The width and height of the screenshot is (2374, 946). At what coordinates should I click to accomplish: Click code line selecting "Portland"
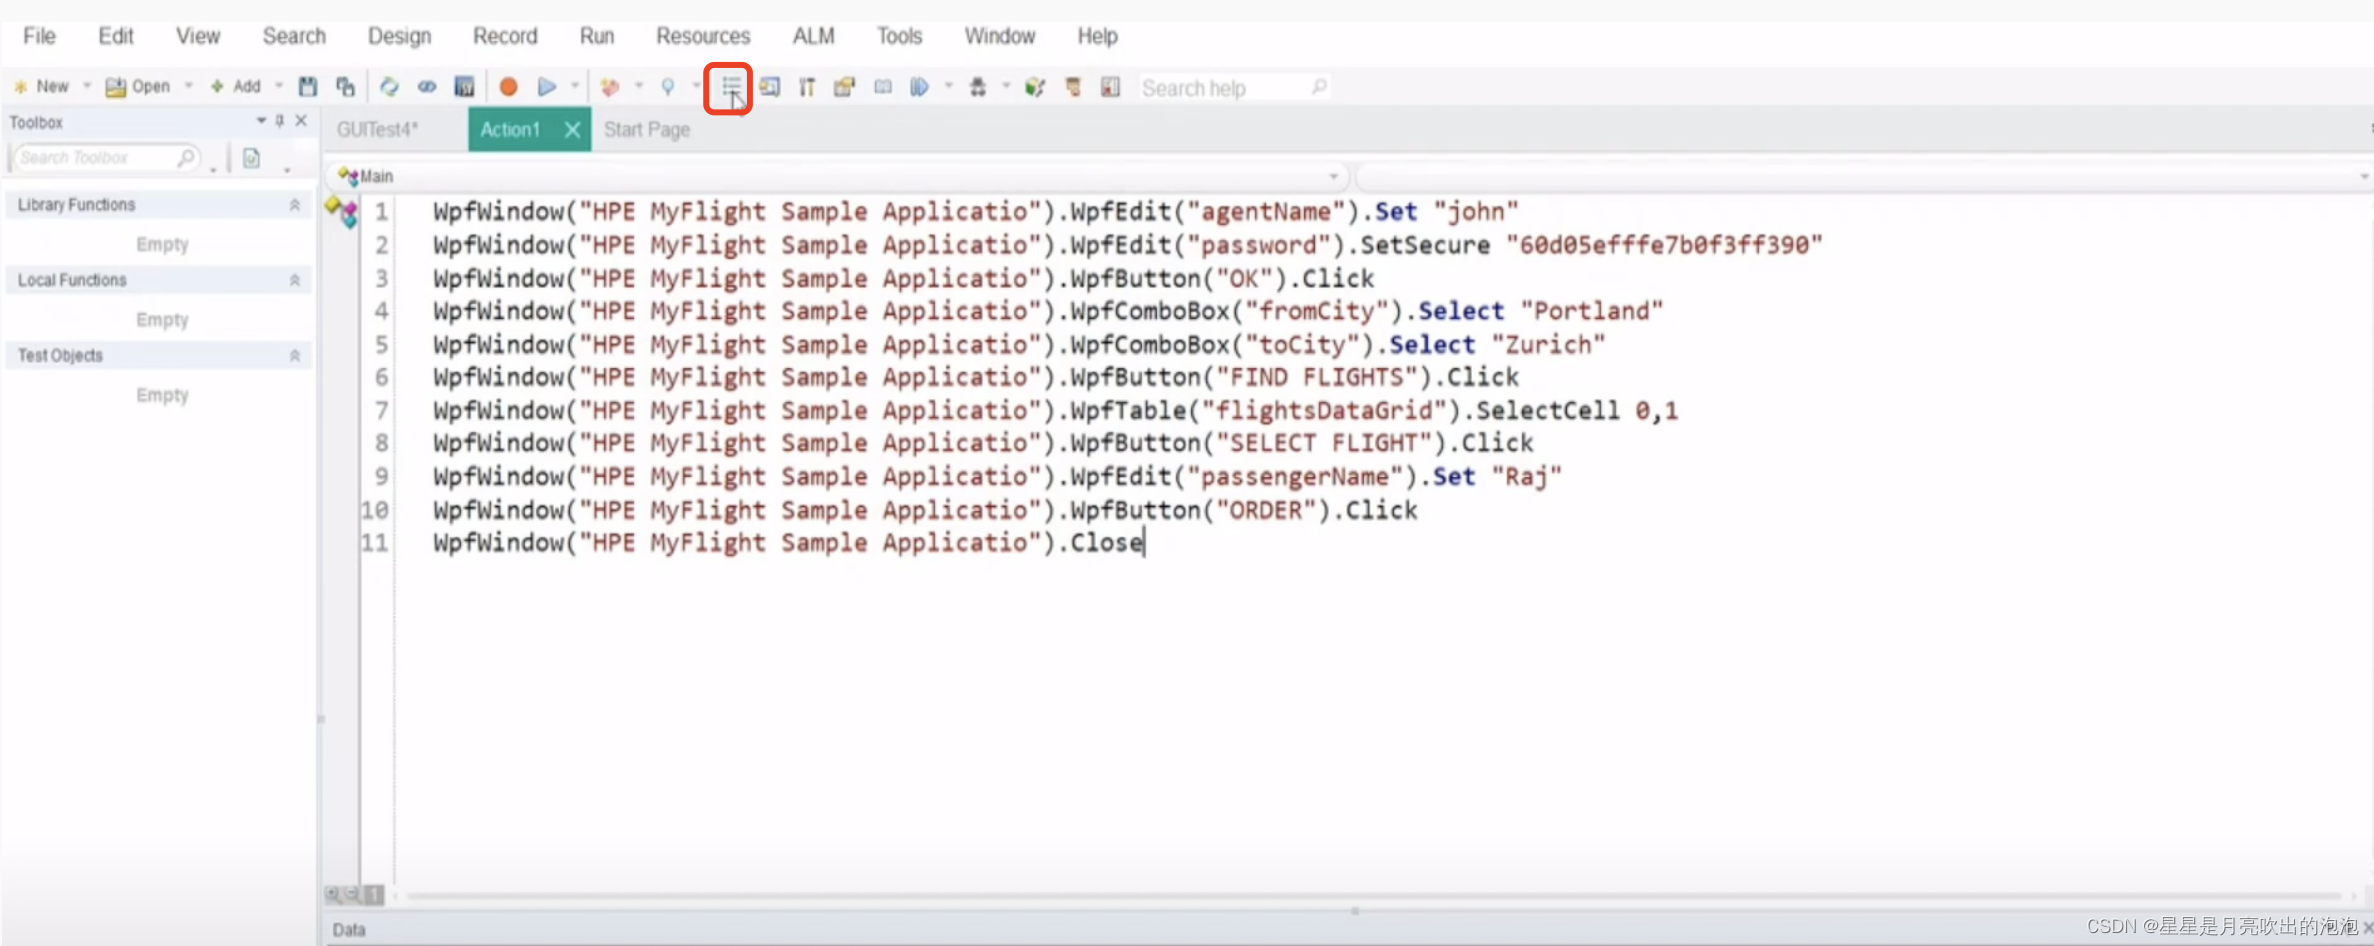pos(1048,311)
